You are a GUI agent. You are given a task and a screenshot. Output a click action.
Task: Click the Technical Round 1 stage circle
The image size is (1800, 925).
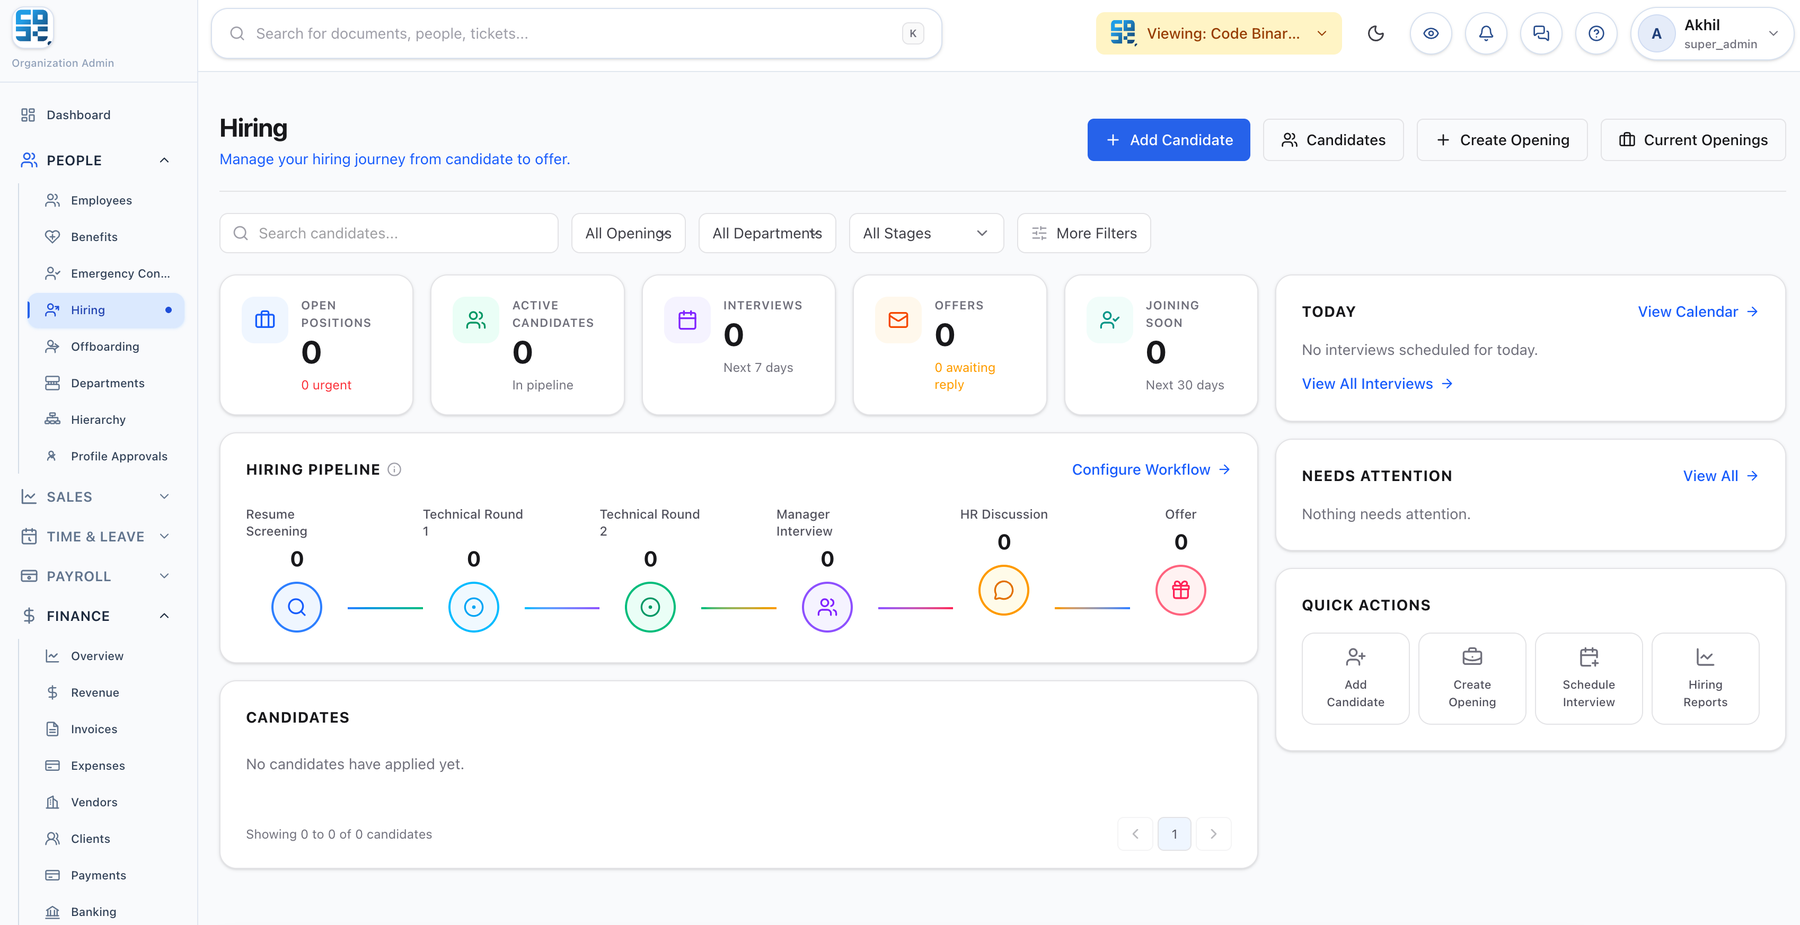tap(474, 607)
